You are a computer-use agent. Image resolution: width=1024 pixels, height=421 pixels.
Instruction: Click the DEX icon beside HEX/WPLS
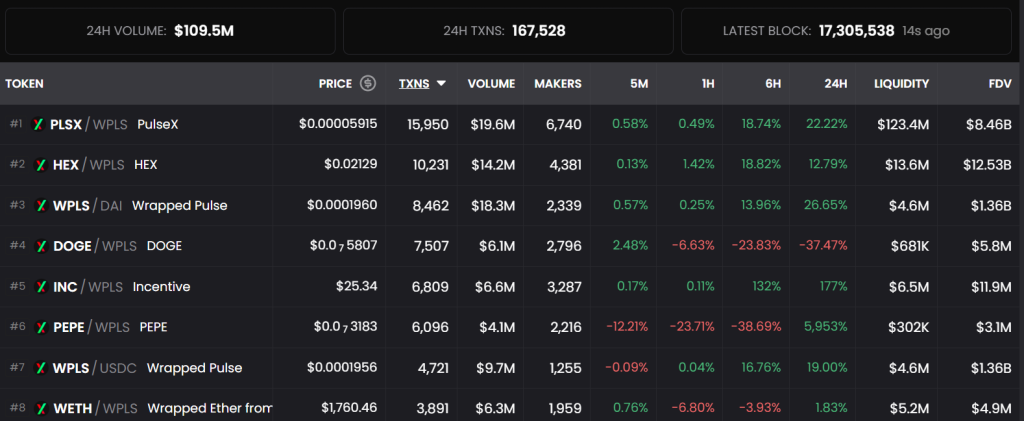(x=41, y=165)
